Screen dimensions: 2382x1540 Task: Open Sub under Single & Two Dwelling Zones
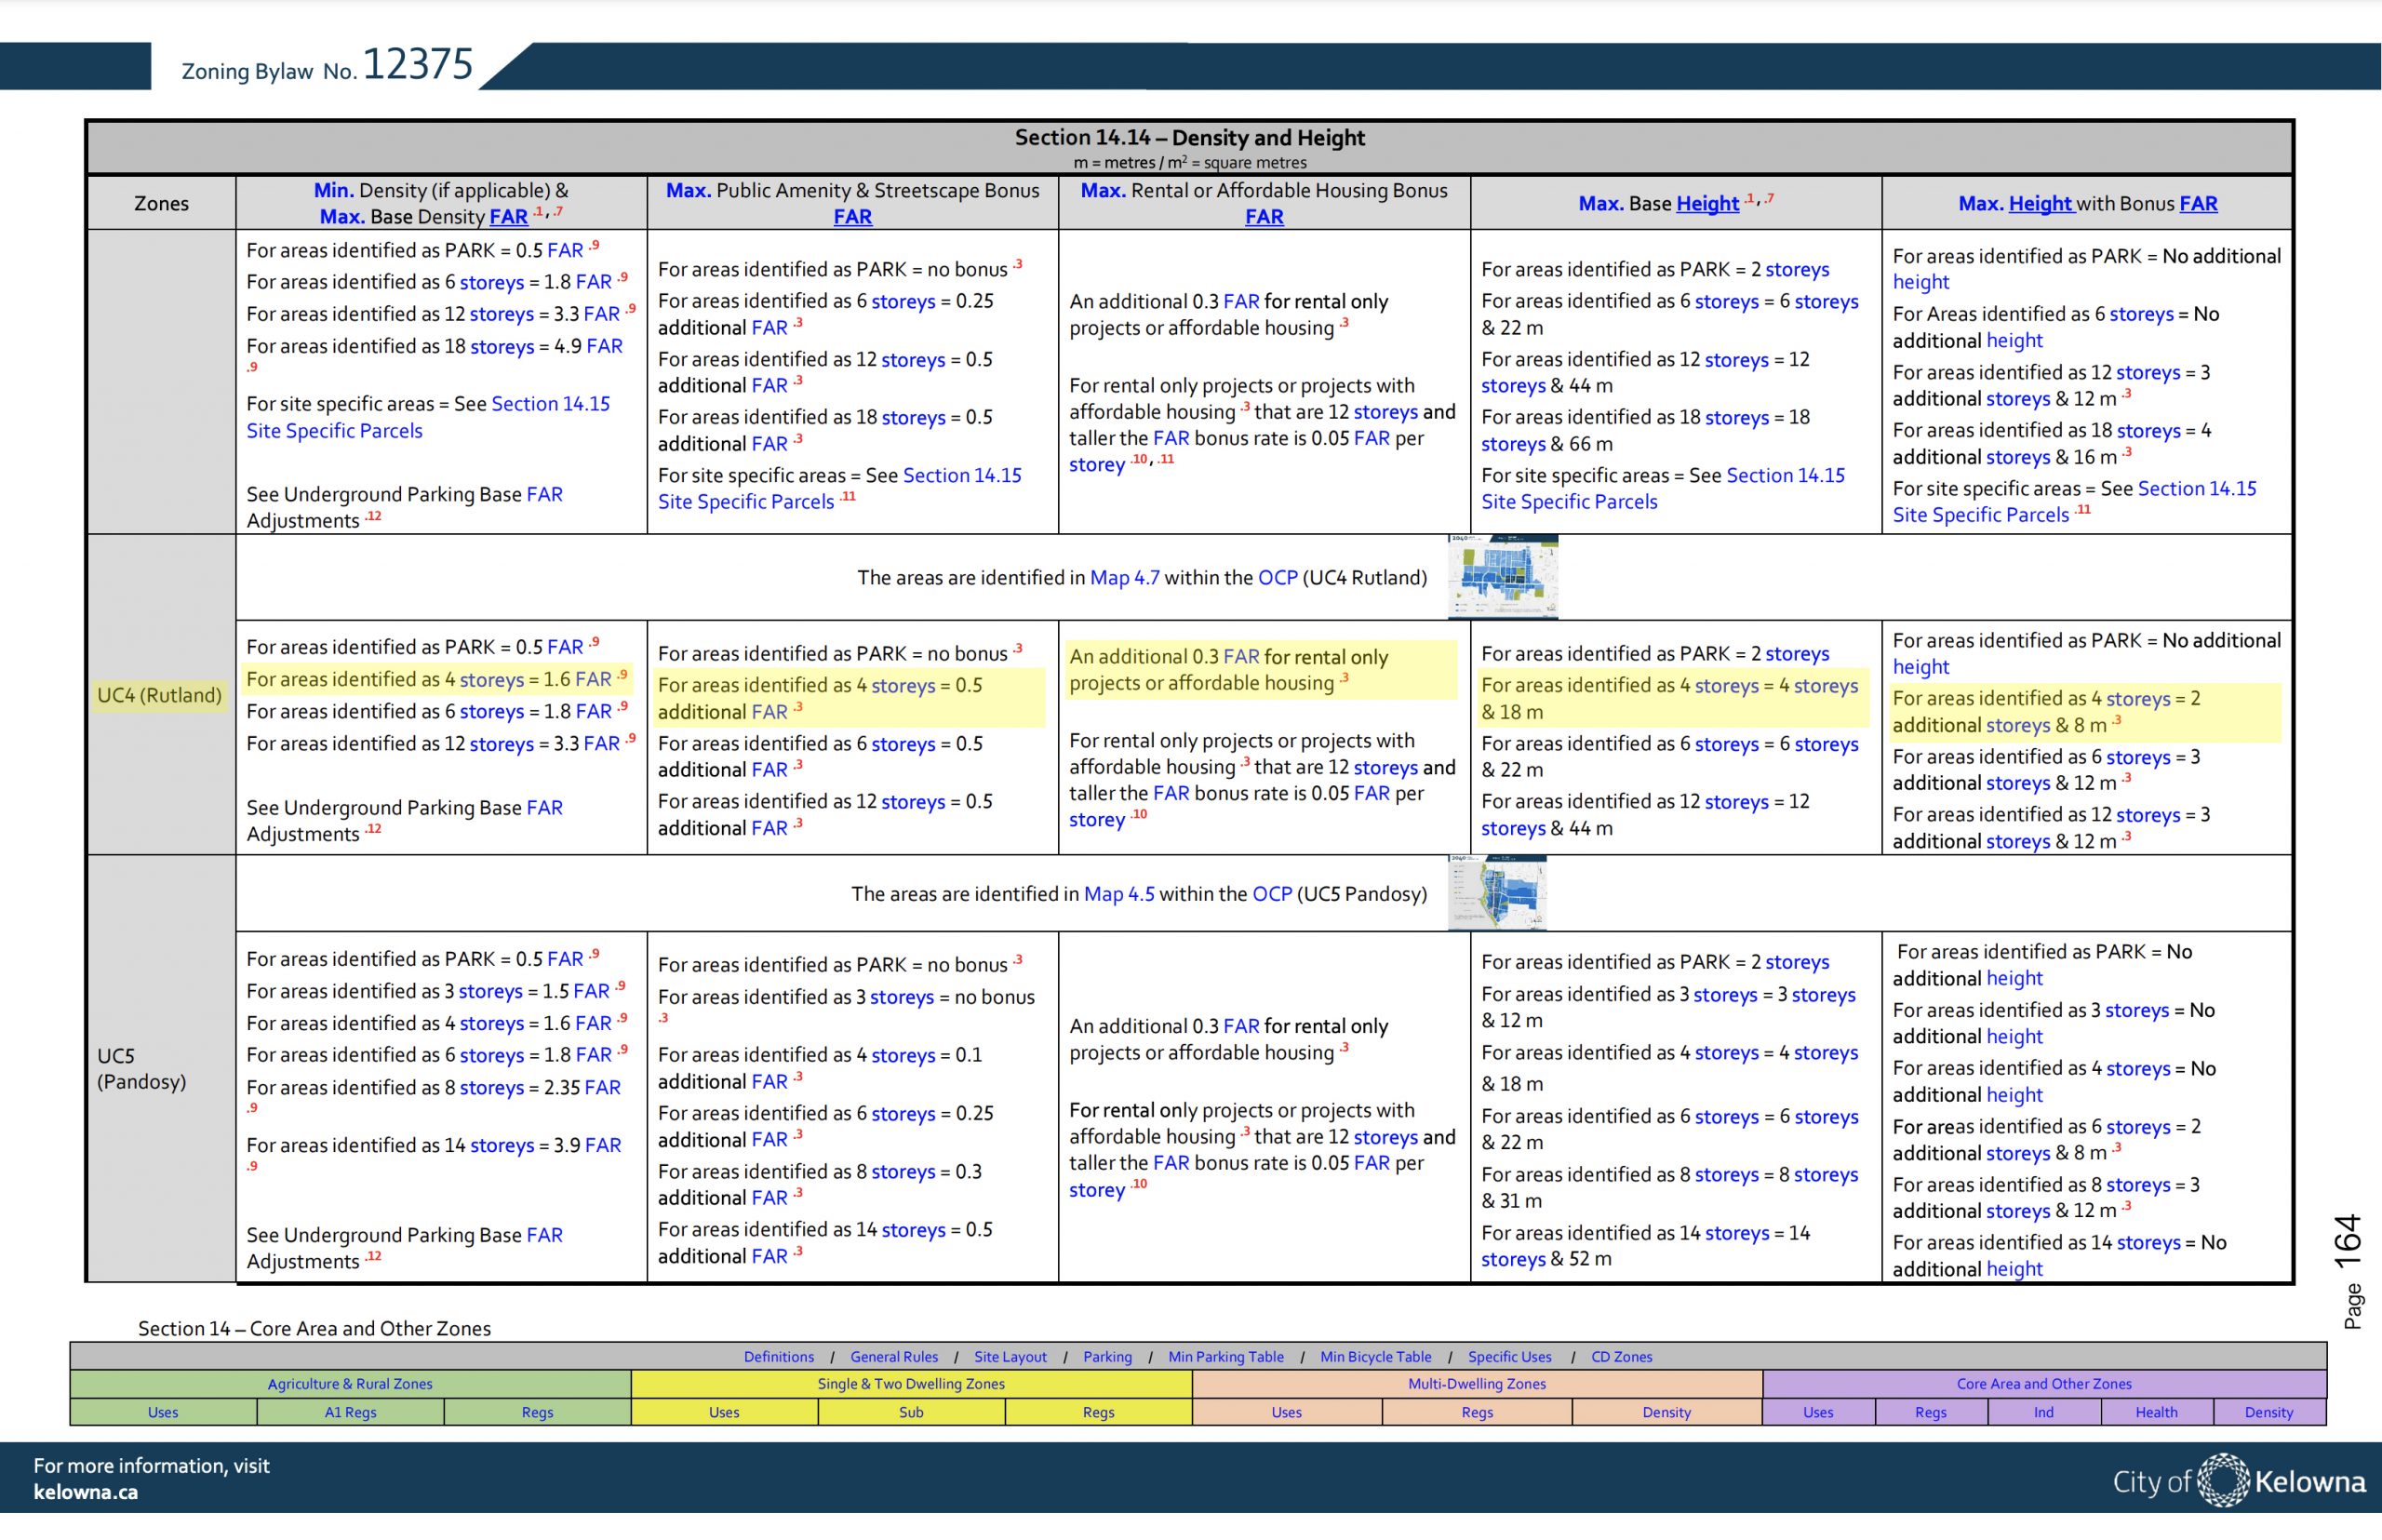tap(911, 1412)
